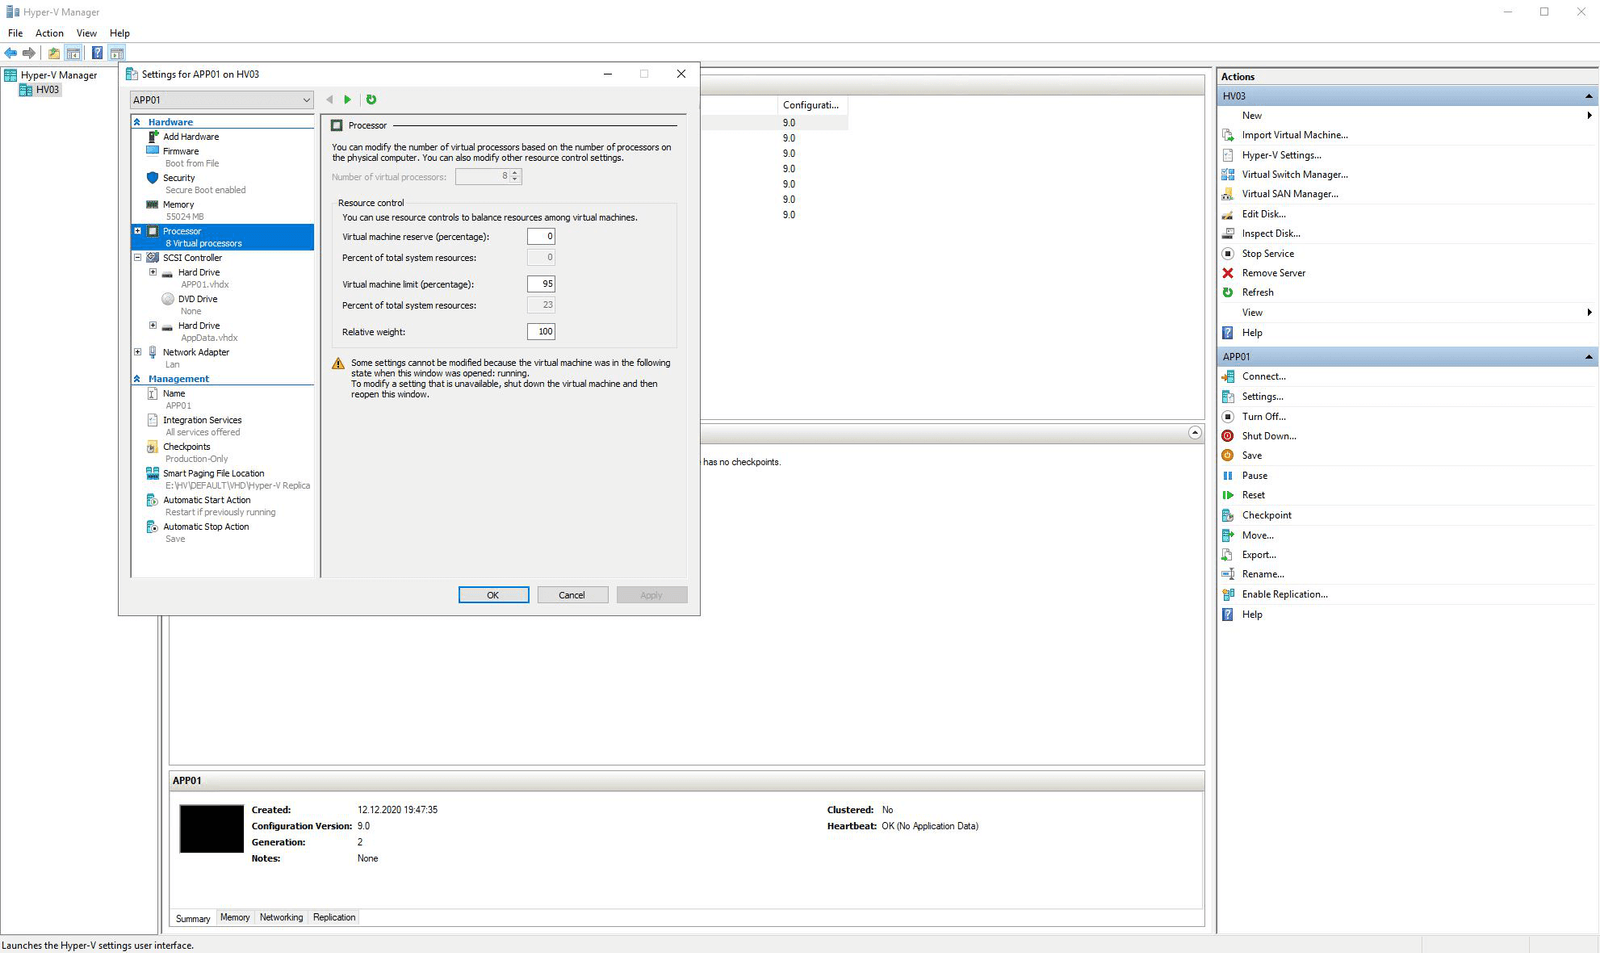Viewport: 1600px width, 953px height.
Task: Click the Relative weight field
Action: 541,331
